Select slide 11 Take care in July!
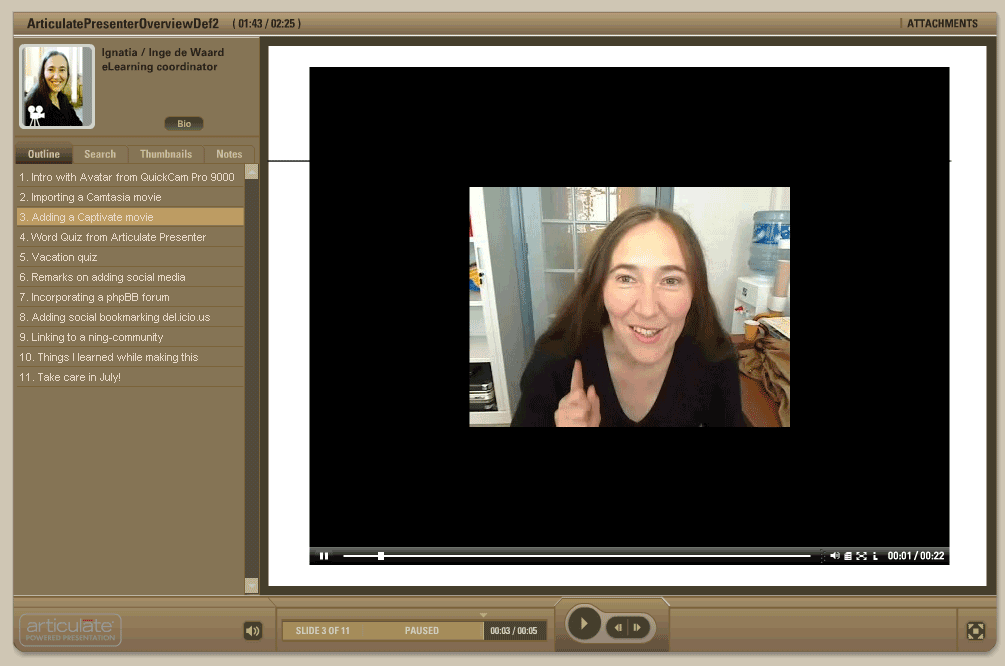The image size is (1005, 666). point(130,377)
